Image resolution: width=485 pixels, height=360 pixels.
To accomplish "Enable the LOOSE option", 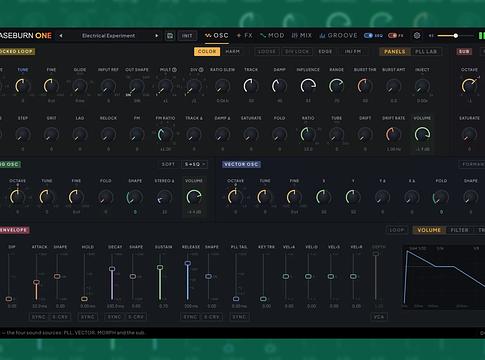I will (x=267, y=51).
